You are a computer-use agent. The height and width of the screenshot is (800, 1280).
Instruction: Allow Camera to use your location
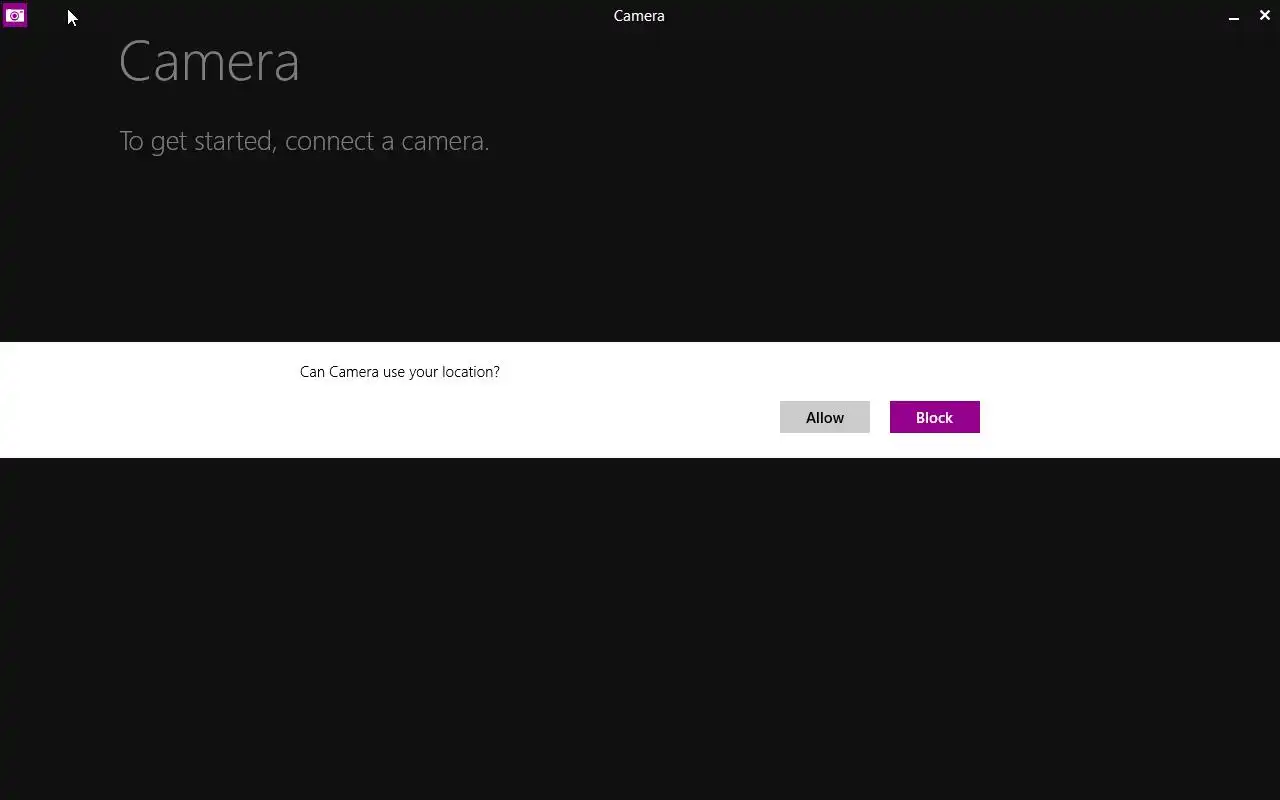825,417
